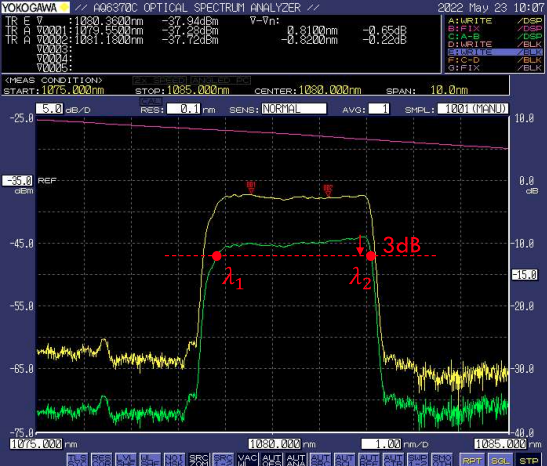Click the LVL SHF status indicator
Image resolution: width=547 pixels, height=466 pixels.
click(x=126, y=459)
